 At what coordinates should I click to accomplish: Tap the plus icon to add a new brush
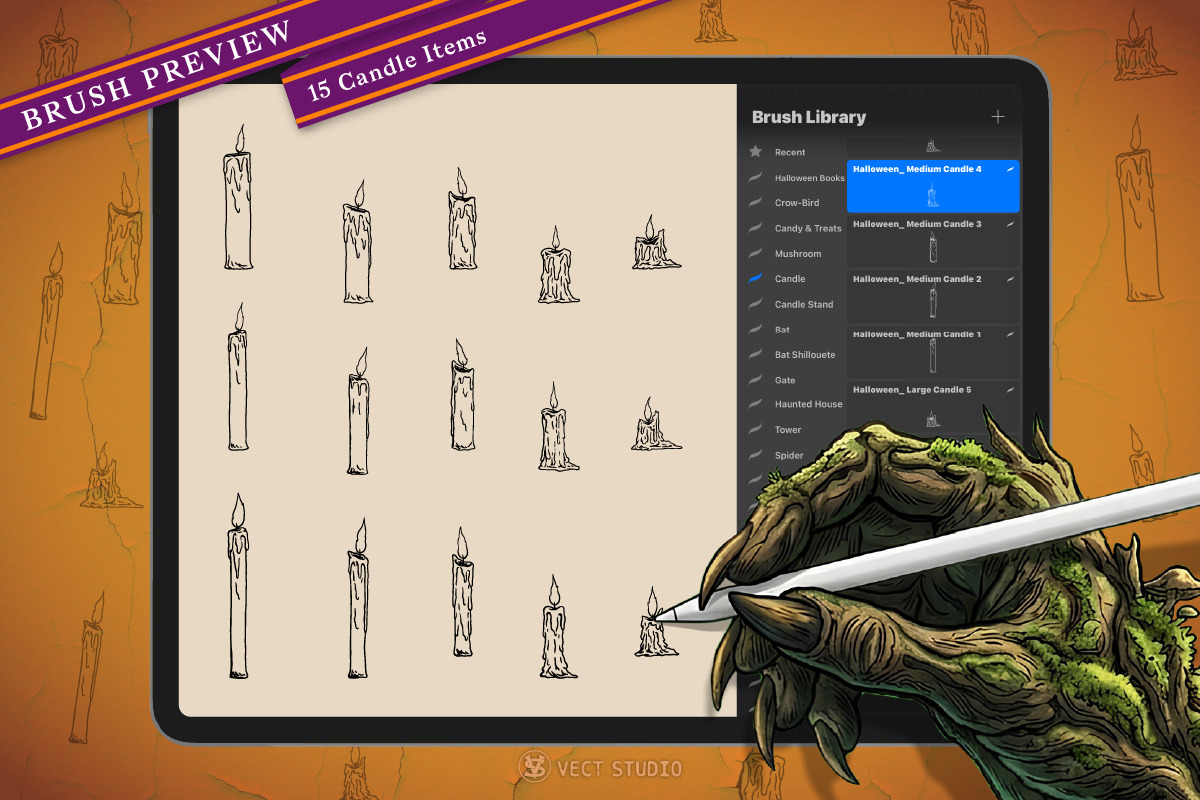[997, 117]
